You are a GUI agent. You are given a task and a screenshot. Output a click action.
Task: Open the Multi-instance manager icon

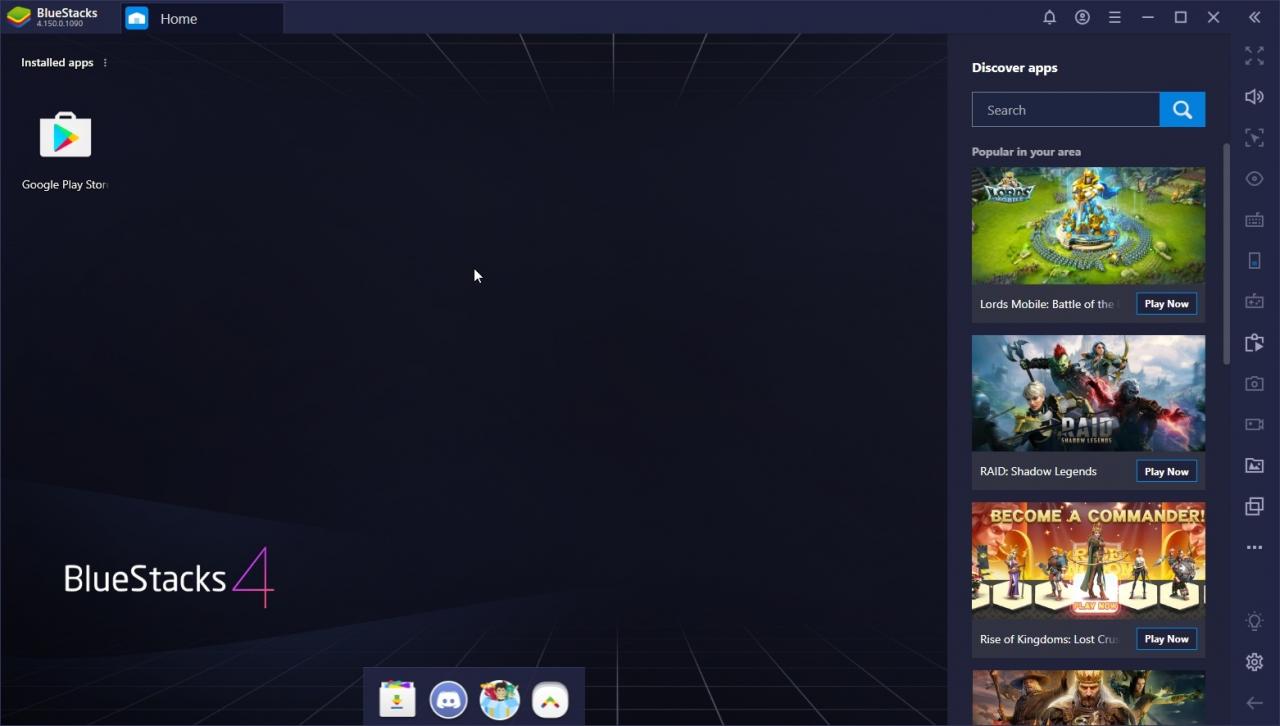pos(1254,507)
